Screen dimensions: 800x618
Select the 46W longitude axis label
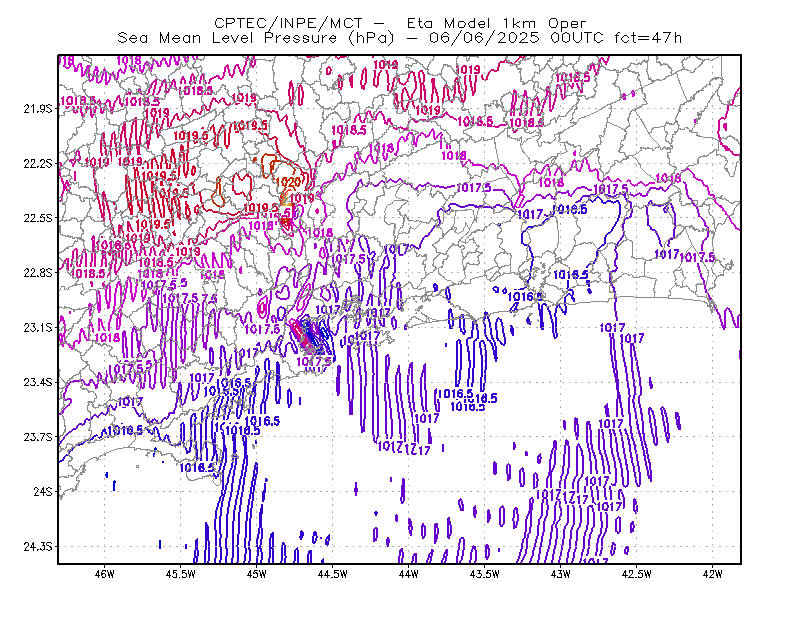point(105,574)
